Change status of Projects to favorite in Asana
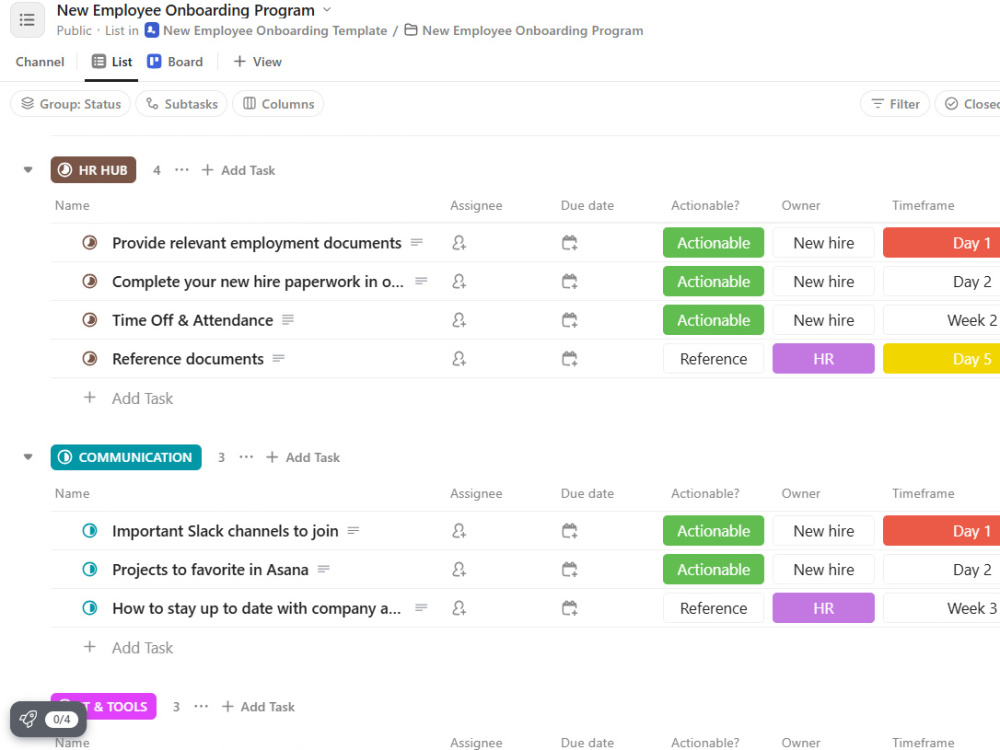The image size is (1000, 750). 90,570
